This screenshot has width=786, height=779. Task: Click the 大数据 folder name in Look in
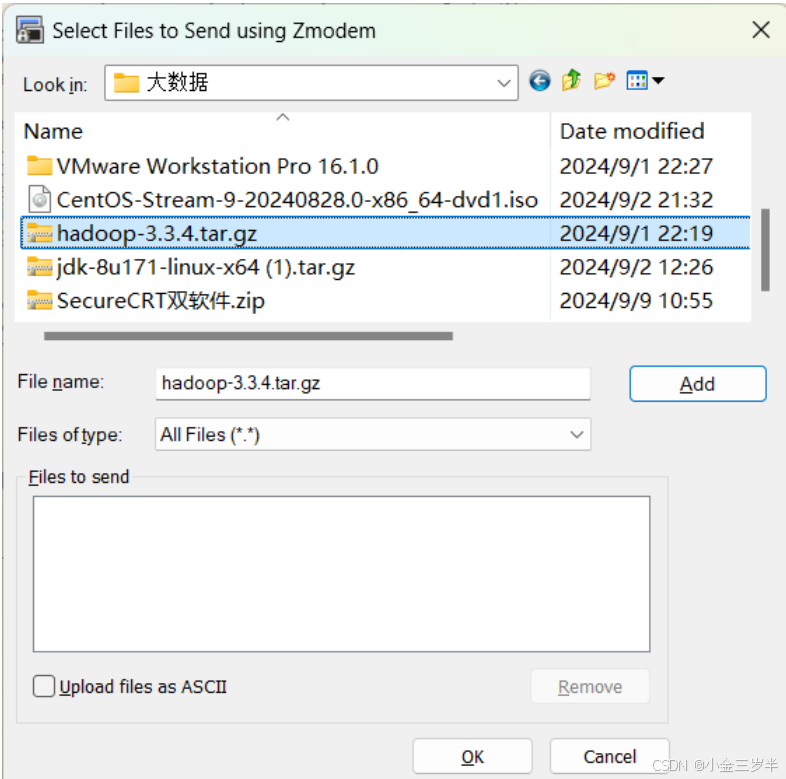coord(177,82)
